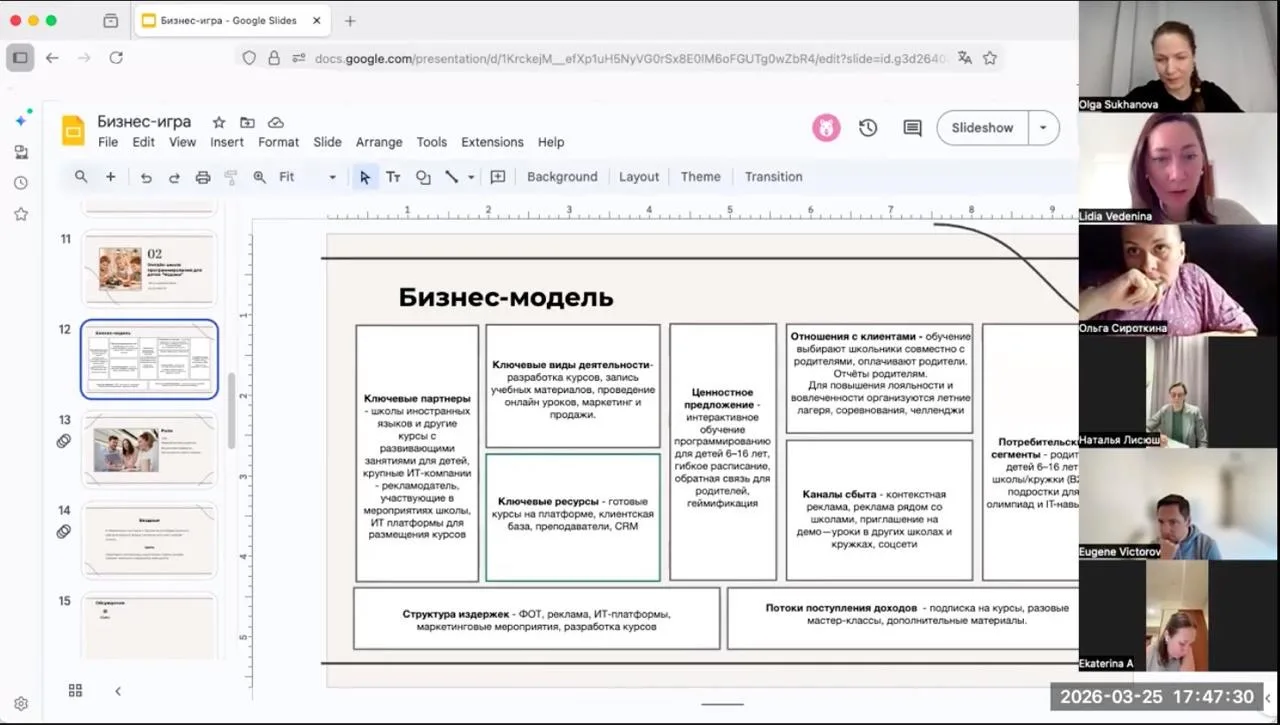Open Google Slides home logo

[73, 131]
